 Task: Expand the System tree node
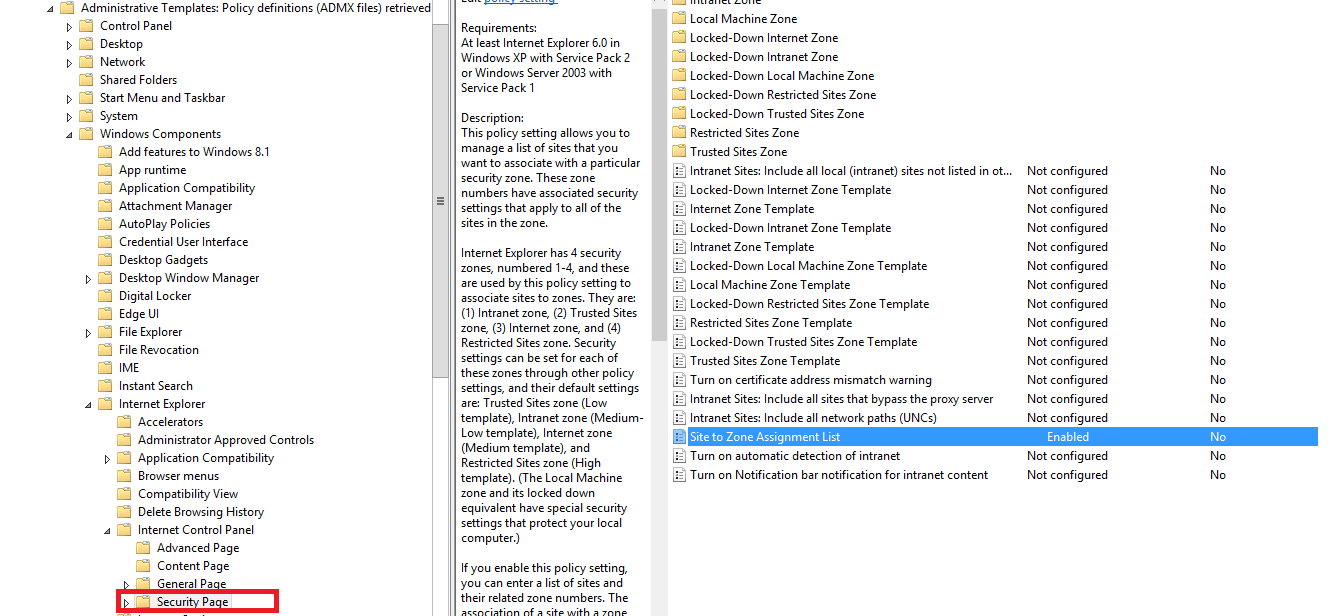pyautogui.click(x=70, y=117)
